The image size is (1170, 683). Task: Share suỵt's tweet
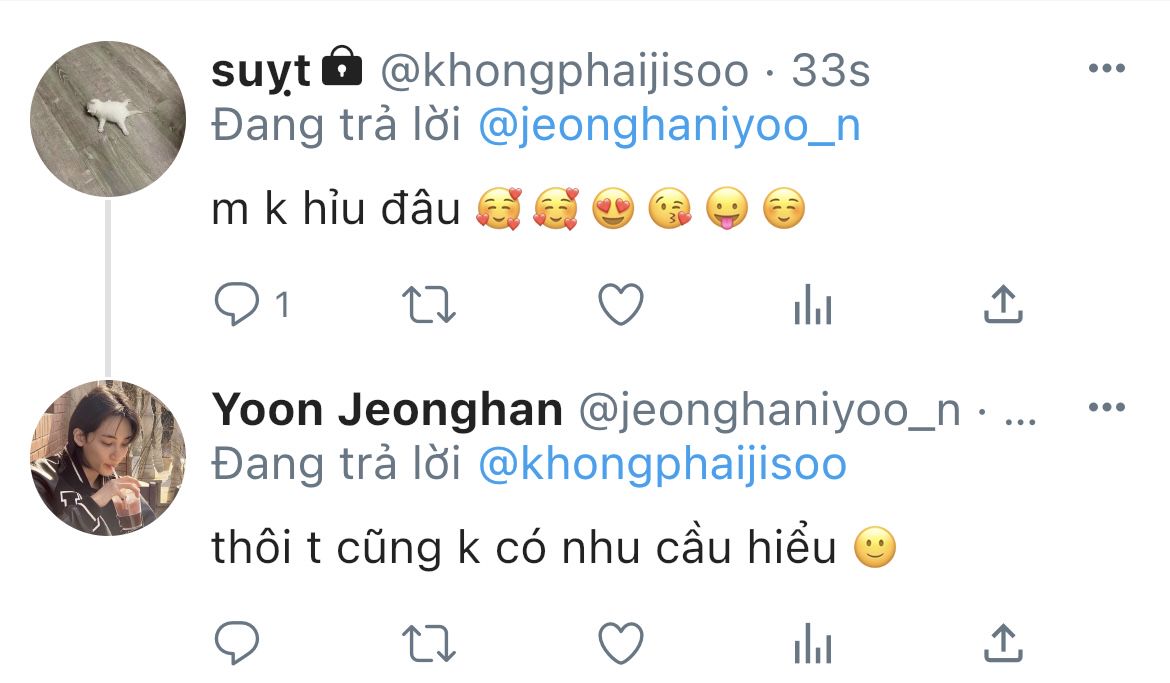[x=1003, y=305]
